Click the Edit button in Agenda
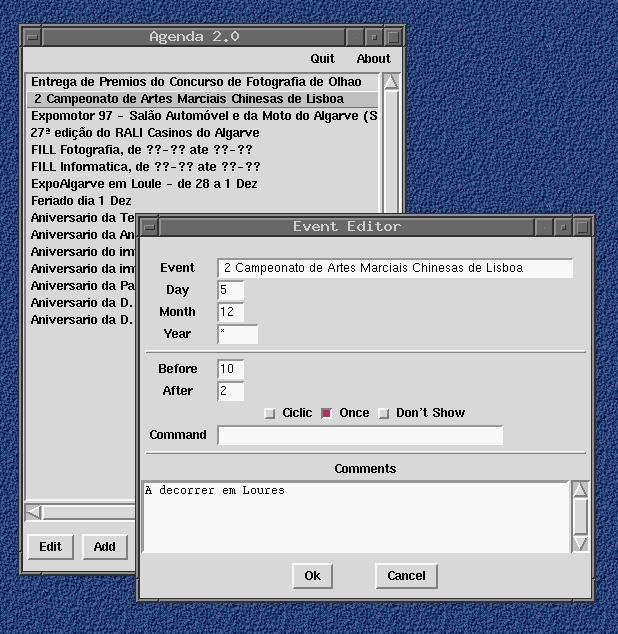Viewport: 618px width, 634px height. point(51,547)
